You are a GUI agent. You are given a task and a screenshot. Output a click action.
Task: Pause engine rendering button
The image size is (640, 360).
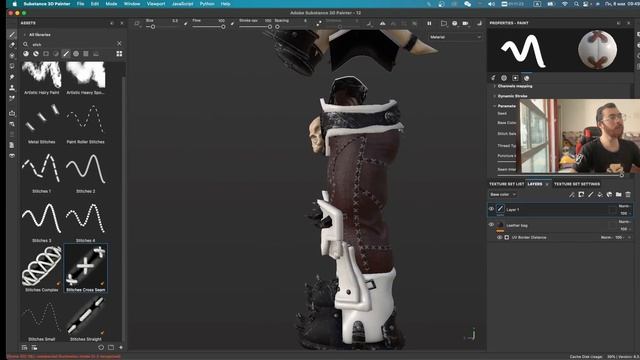click(x=429, y=24)
